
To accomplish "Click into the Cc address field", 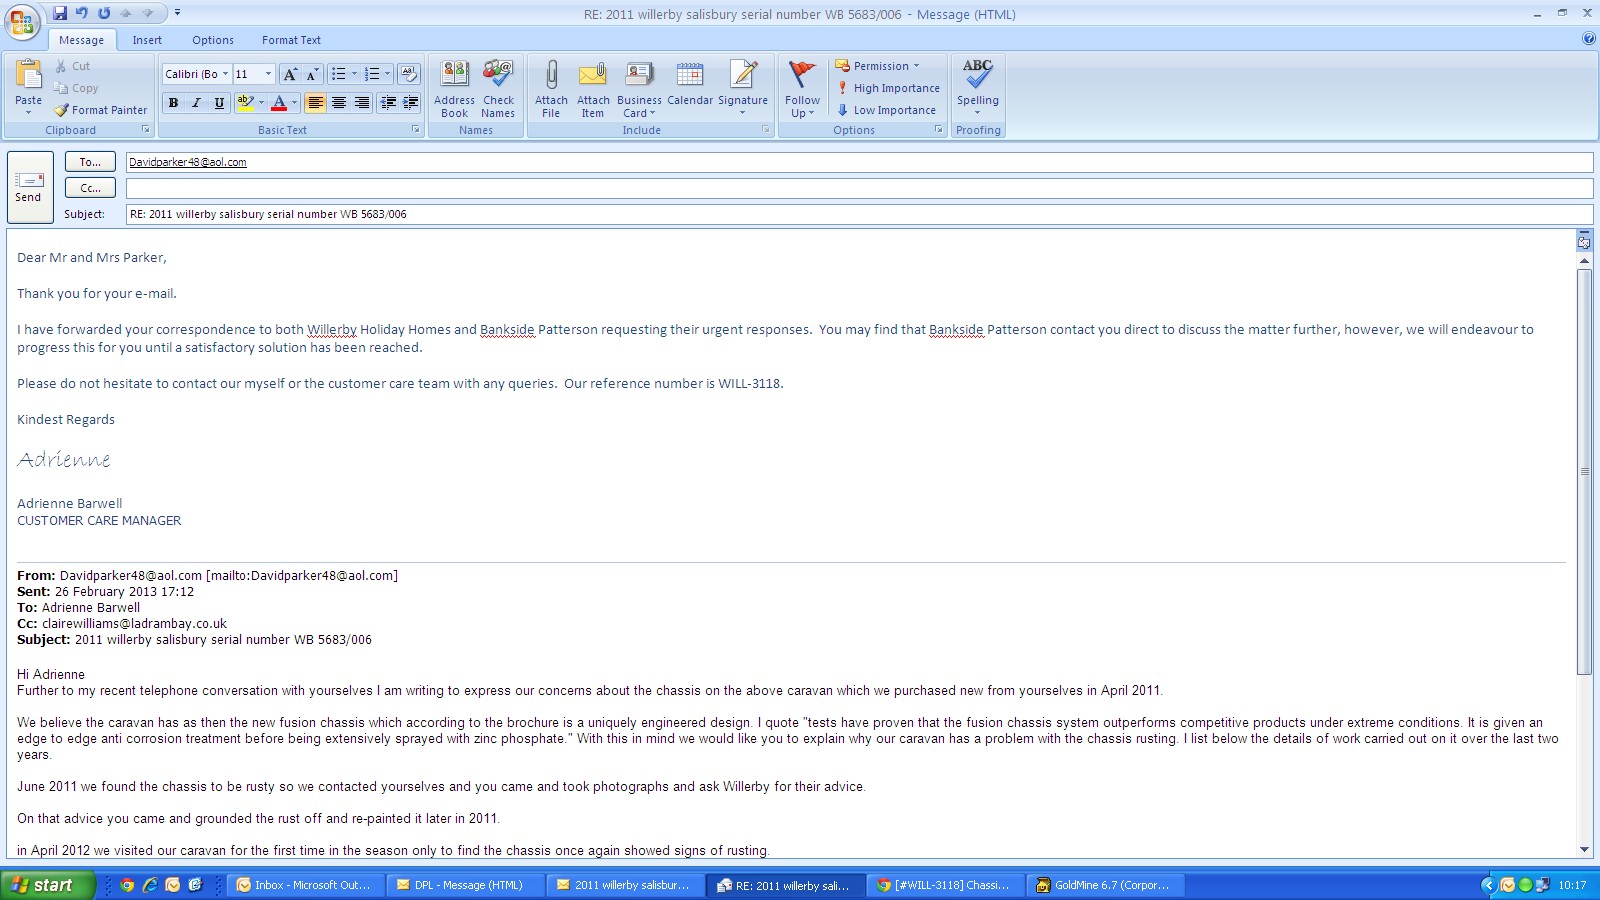I will (859, 188).
